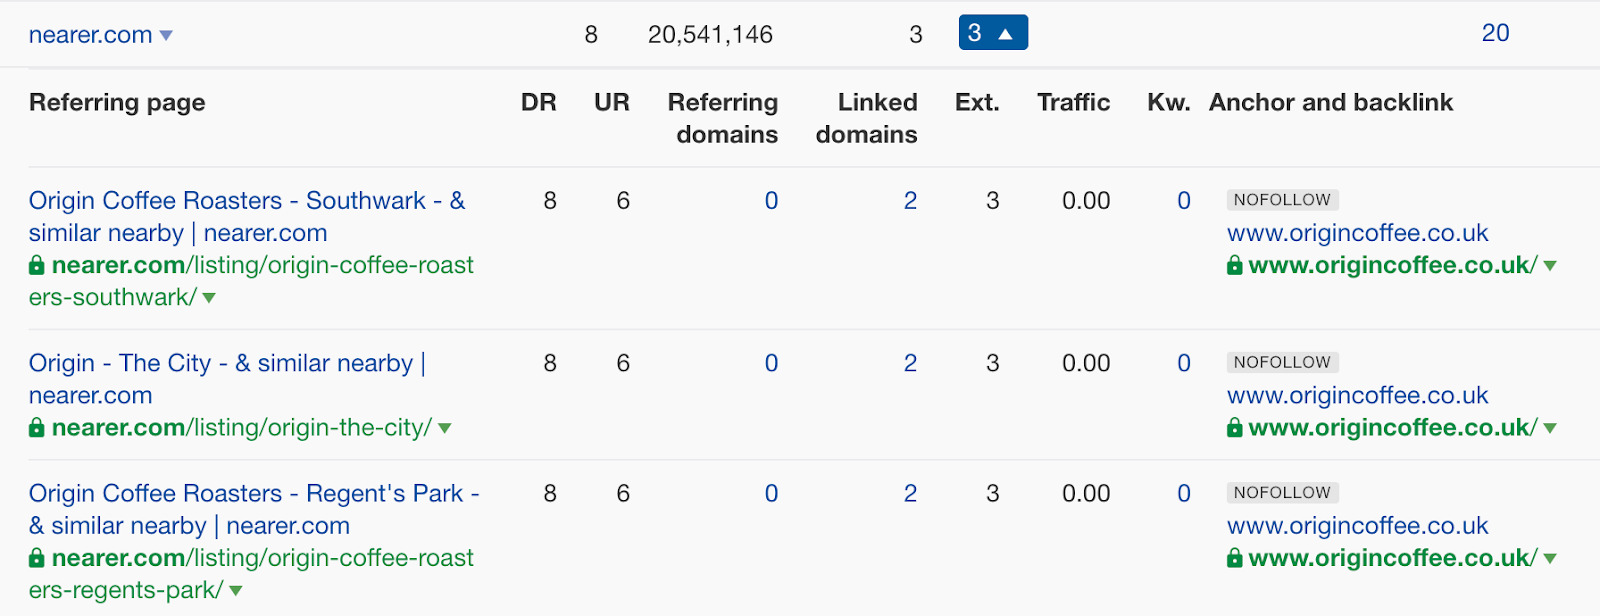
Task: Click referring domains 0 in The City row
Action: (771, 363)
